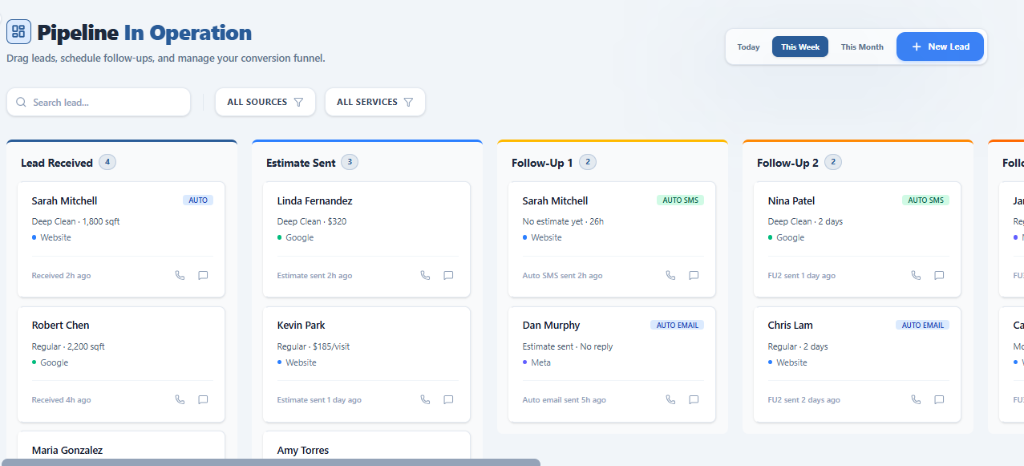
Task: Open the Nina Patel lead card
Action: tap(857, 240)
